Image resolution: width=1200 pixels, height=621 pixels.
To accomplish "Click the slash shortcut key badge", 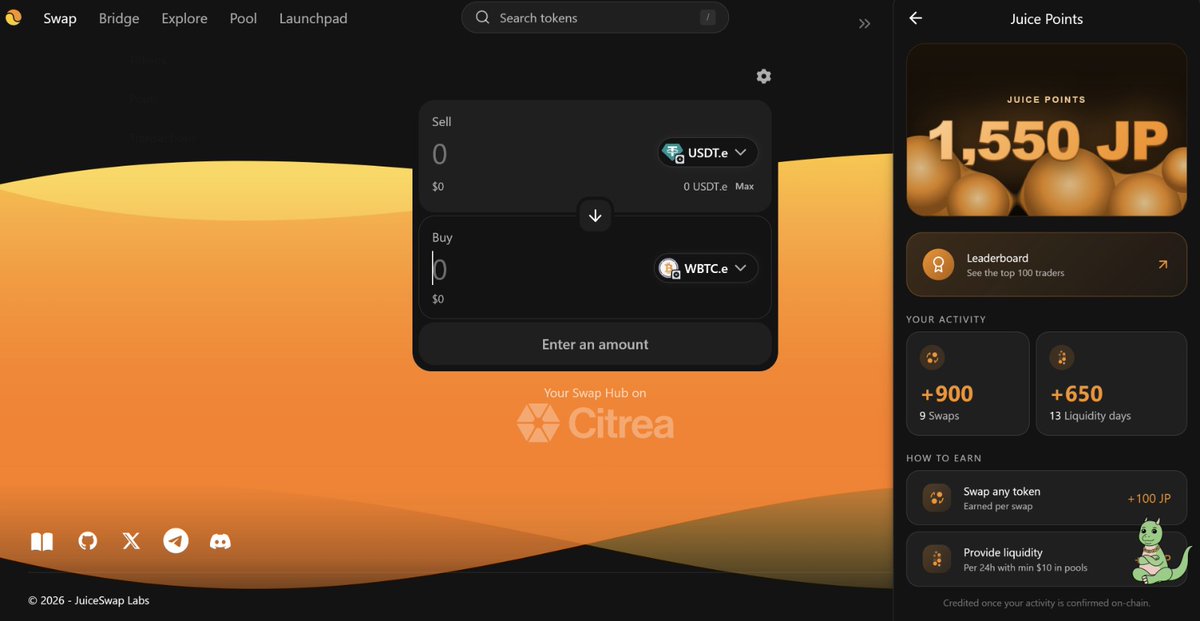I will point(708,18).
